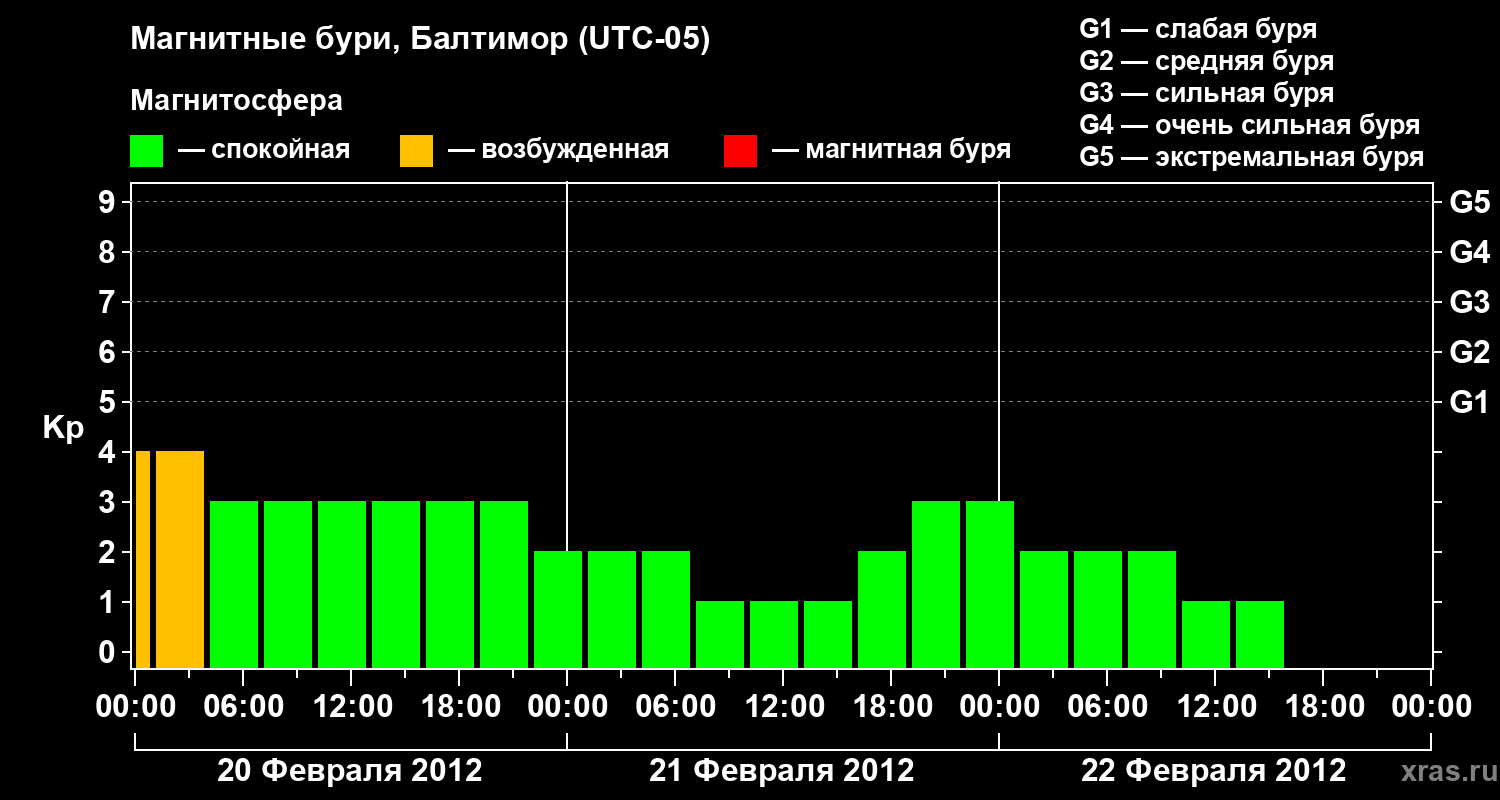The height and width of the screenshot is (800, 1500).
Task: Click the 'Kp' axis label
Action: 64,427
